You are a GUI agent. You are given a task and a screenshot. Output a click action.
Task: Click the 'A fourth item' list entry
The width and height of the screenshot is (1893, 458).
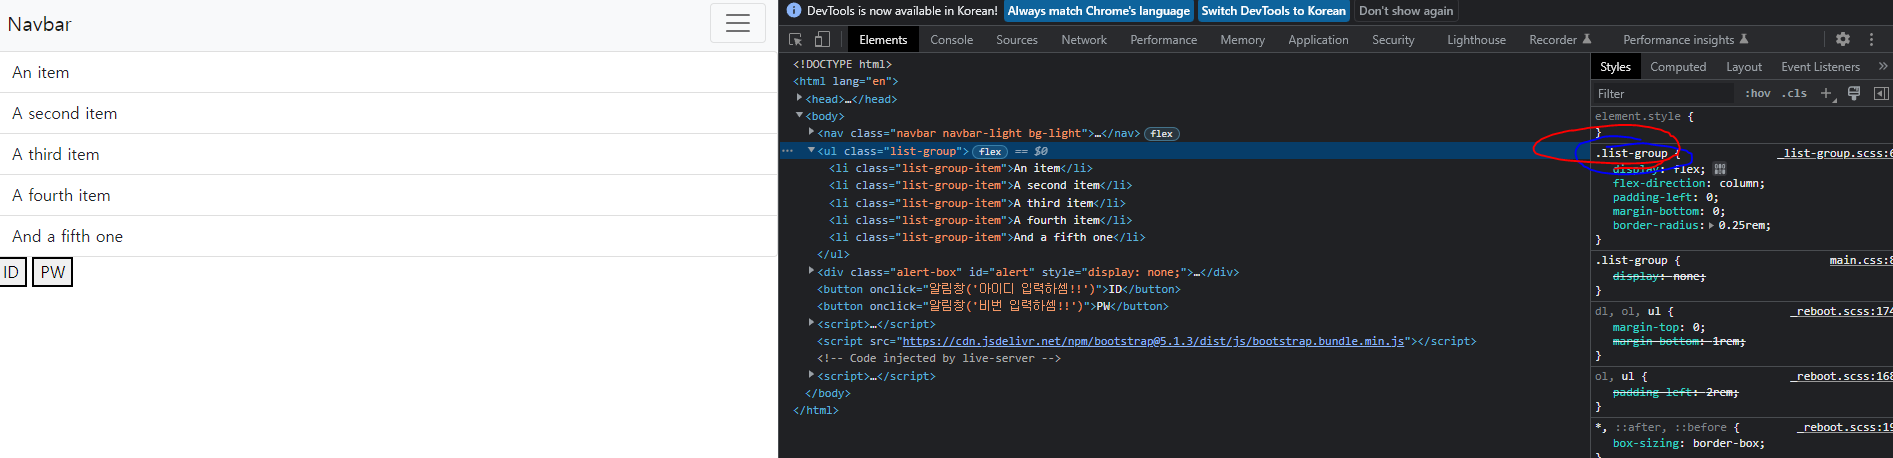[x=388, y=195]
